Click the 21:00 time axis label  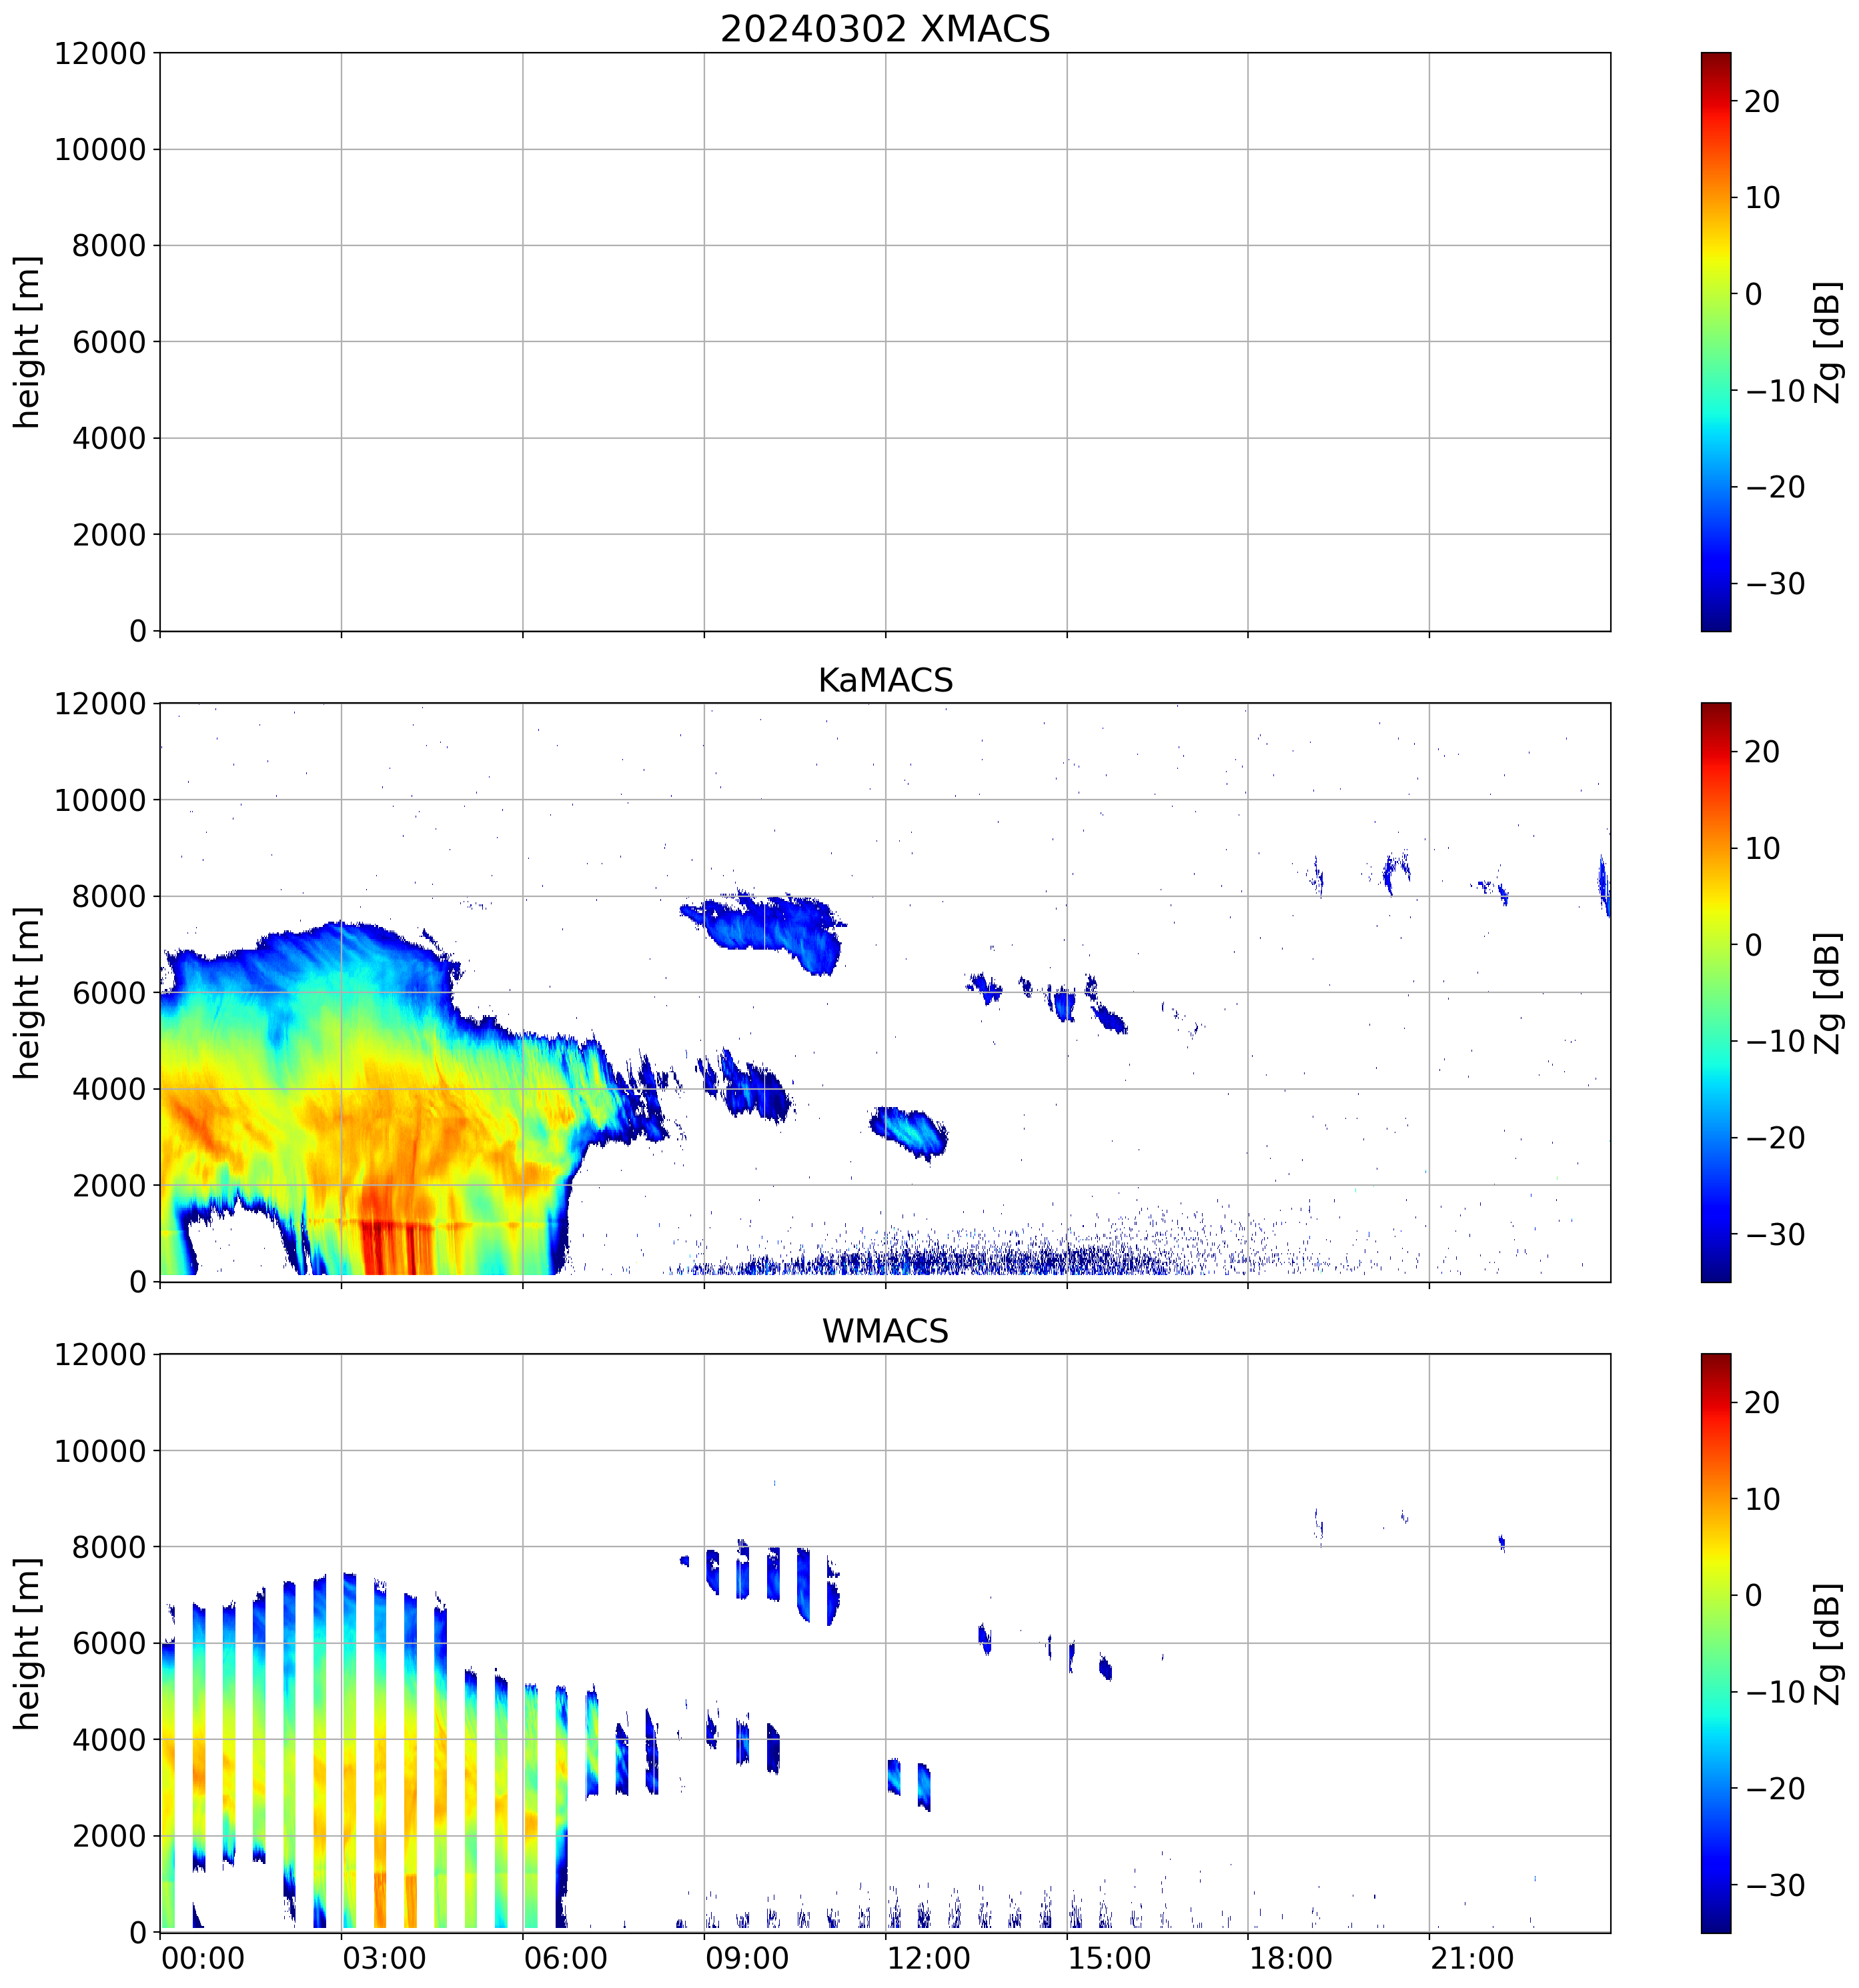pyautogui.click(x=1471, y=1958)
